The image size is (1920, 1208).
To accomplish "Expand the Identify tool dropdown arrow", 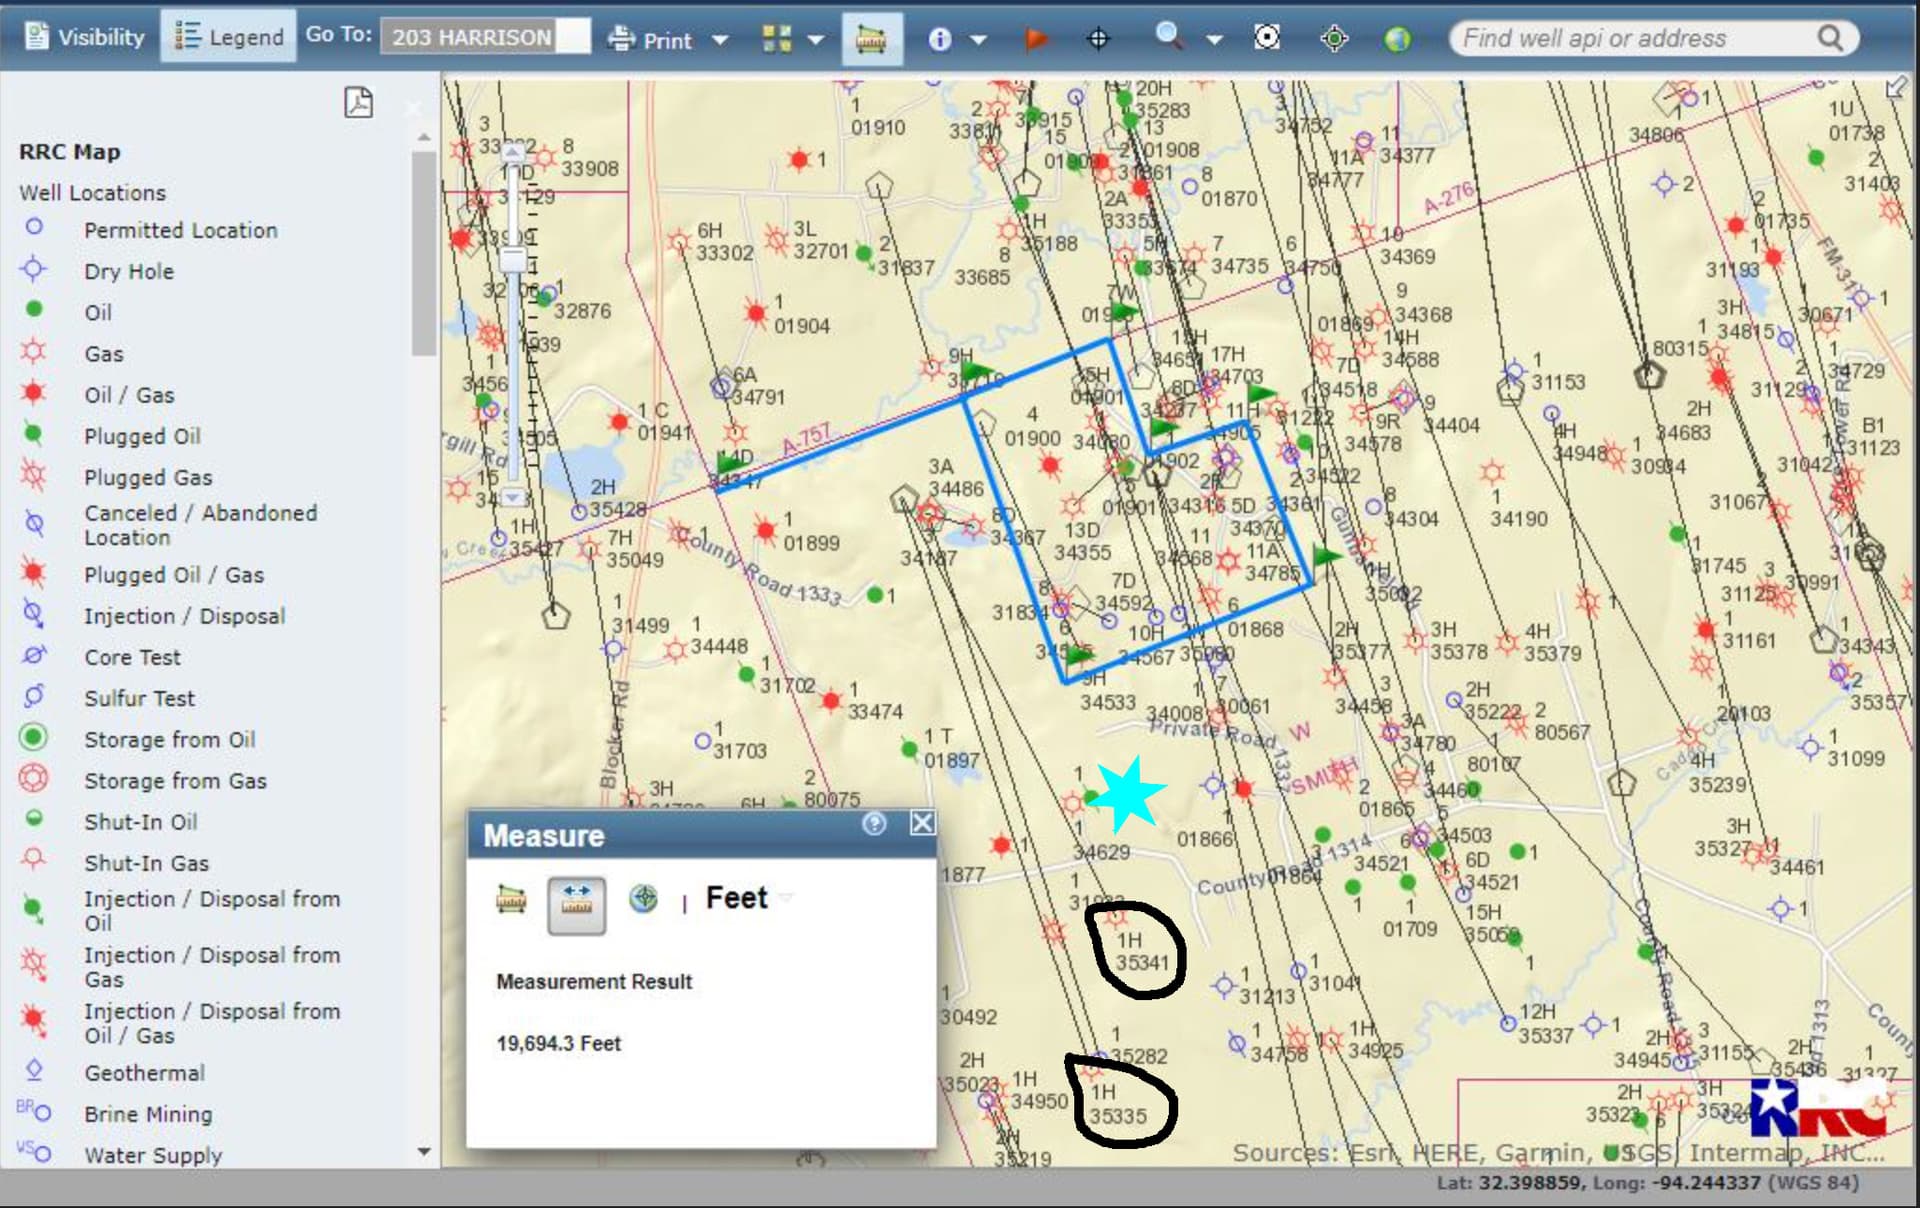I will pyautogui.click(x=979, y=40).
